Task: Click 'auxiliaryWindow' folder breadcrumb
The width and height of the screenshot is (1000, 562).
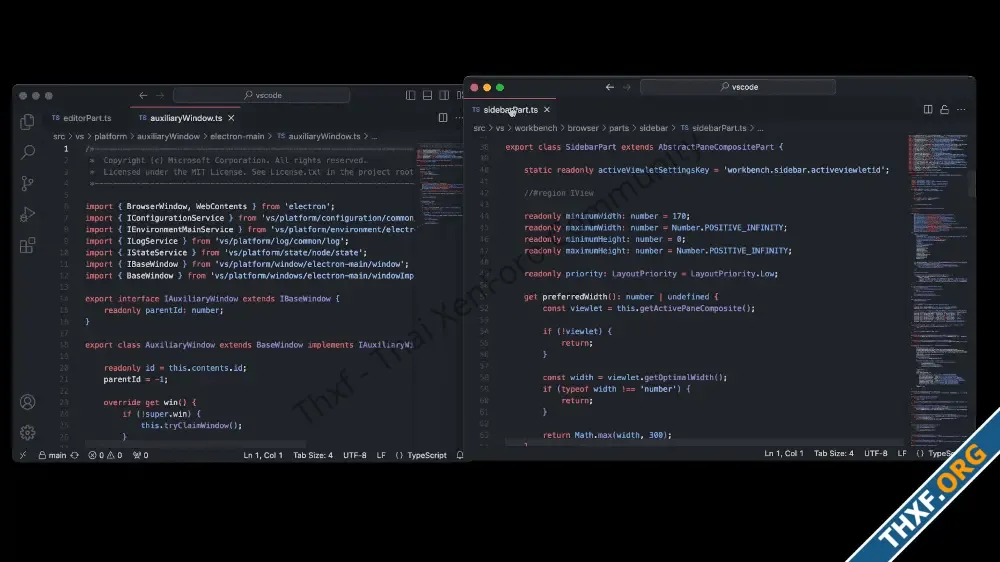Action: click(168, 136)
